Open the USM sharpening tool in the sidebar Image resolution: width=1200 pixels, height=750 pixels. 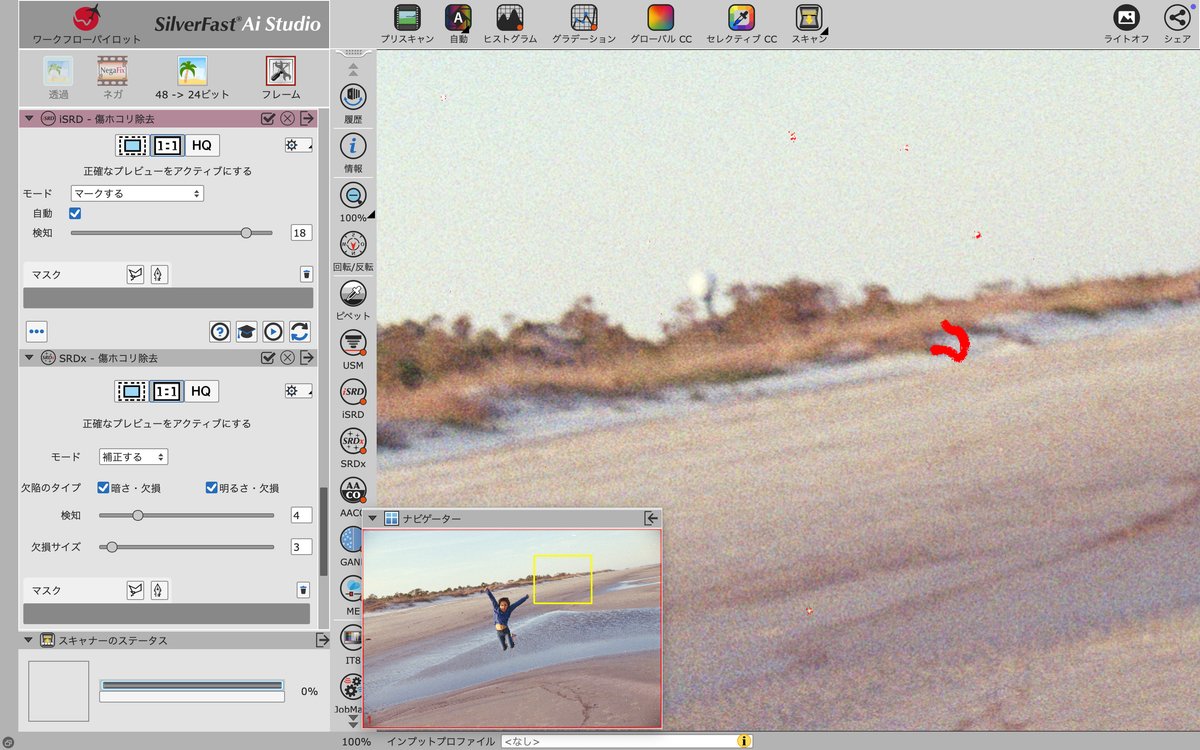tap(352, 343)
